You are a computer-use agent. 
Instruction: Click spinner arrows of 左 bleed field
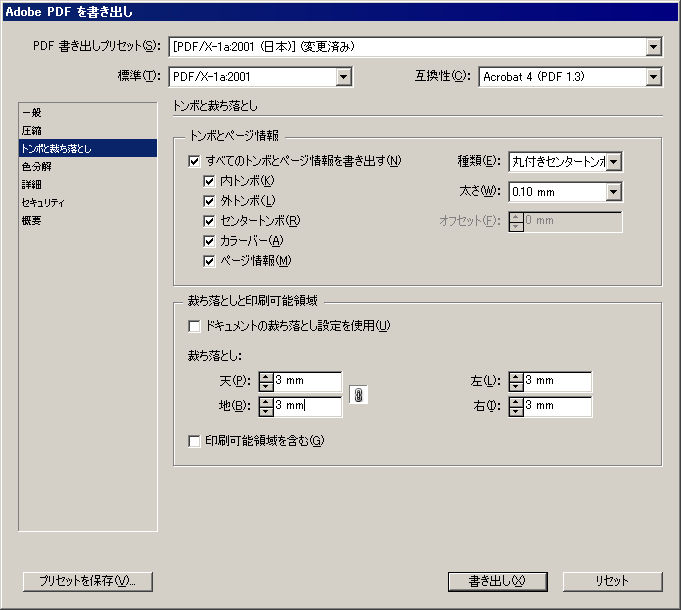[515, 381]
